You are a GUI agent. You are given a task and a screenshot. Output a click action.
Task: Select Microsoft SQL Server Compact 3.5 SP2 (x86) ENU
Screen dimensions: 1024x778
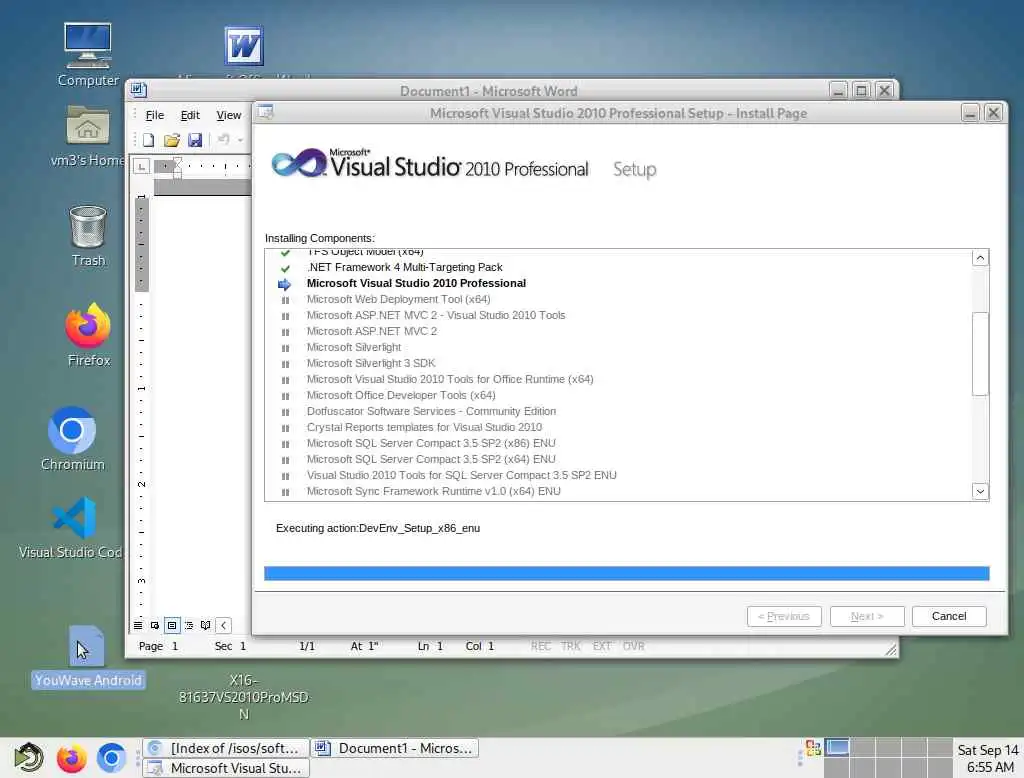pos(431,443)
